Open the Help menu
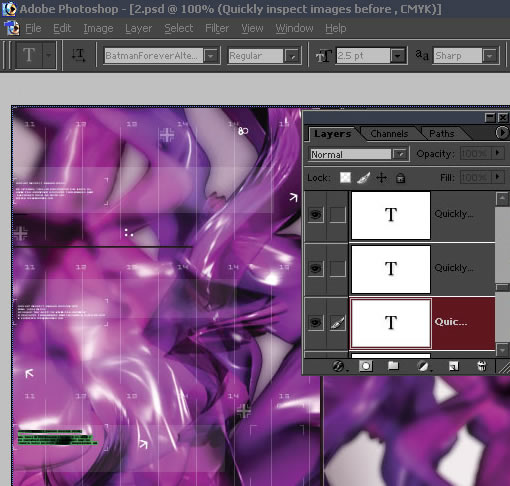The image size is (510, 486). 336,28
